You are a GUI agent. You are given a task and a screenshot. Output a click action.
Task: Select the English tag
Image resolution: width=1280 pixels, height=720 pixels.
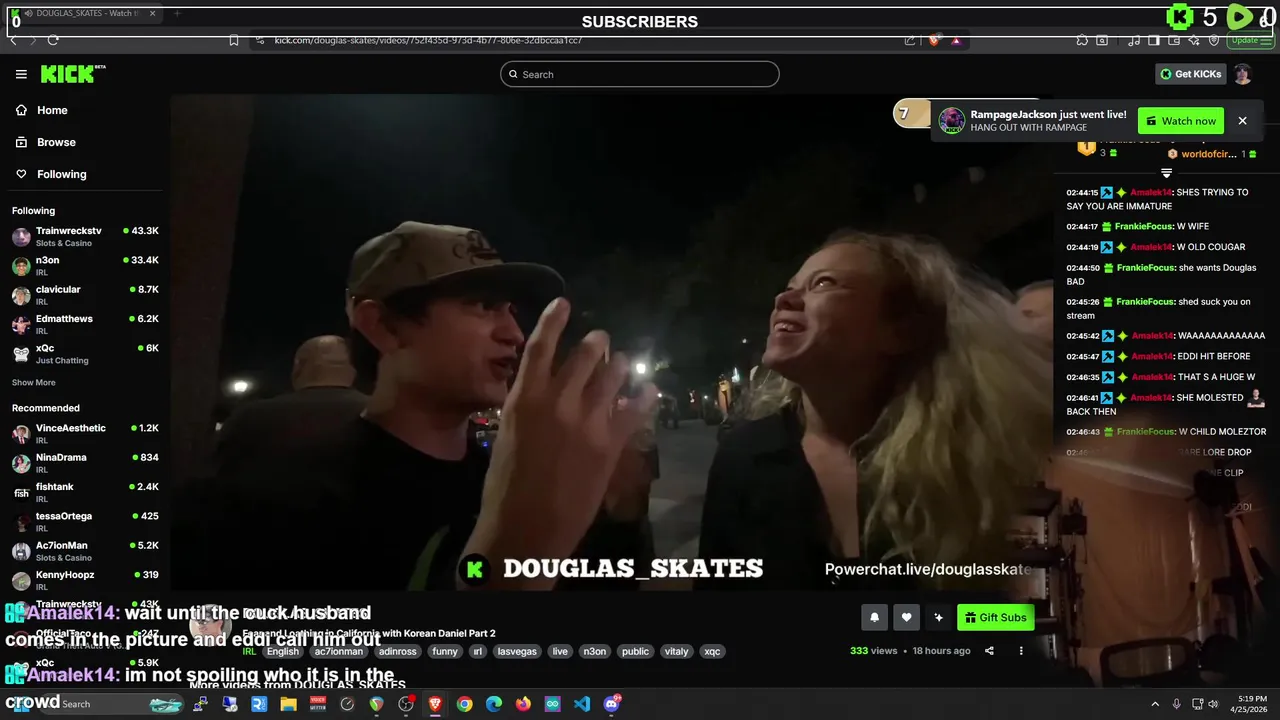coord(282,651)
